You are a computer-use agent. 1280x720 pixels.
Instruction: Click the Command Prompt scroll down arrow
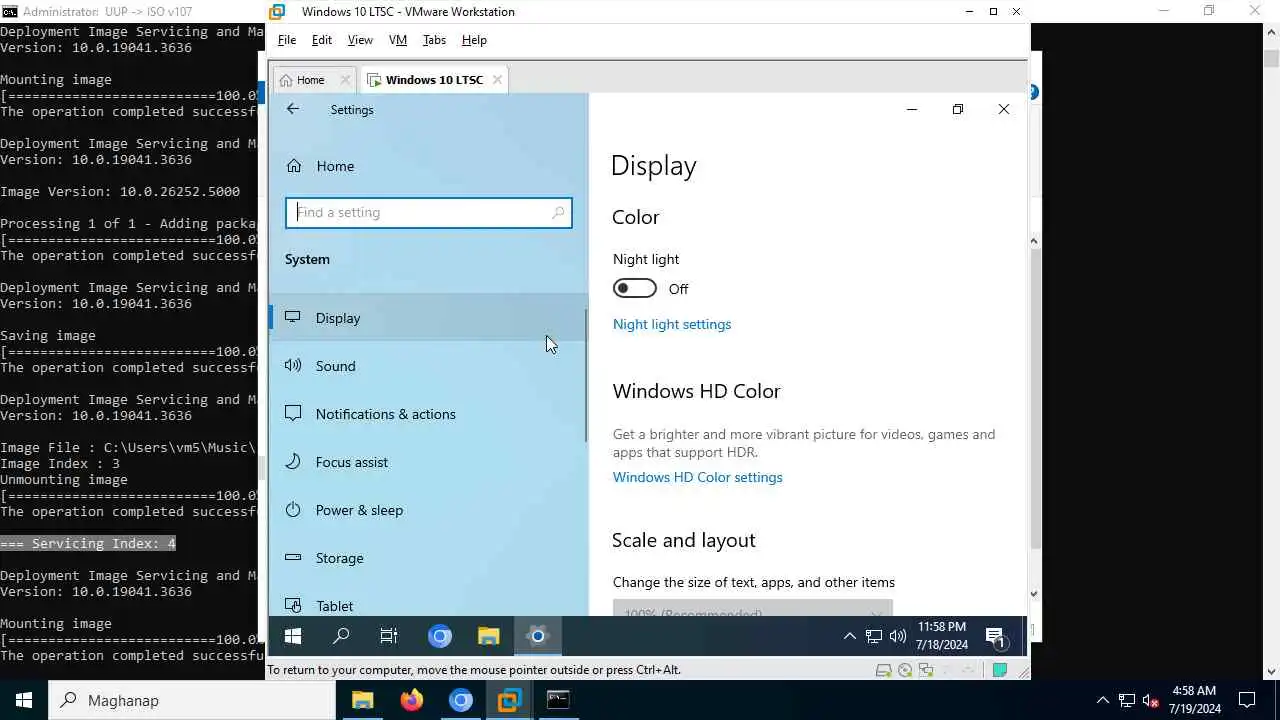pos(1271,672)
